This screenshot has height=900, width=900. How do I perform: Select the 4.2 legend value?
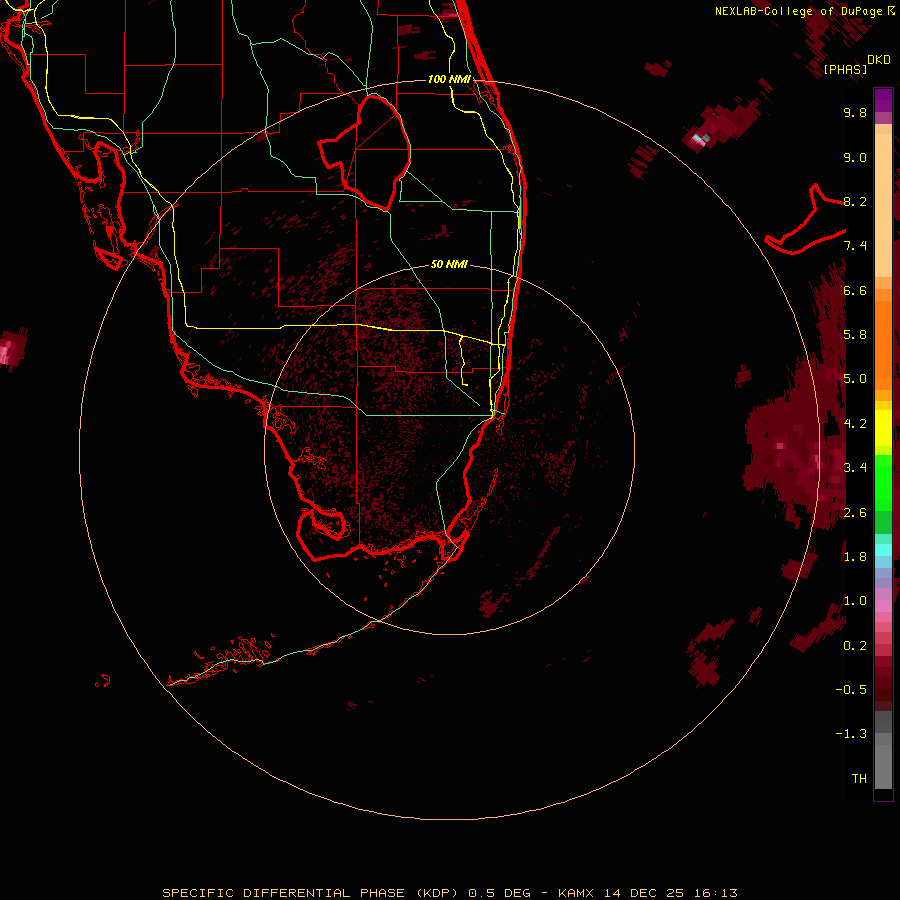(855, 424)
